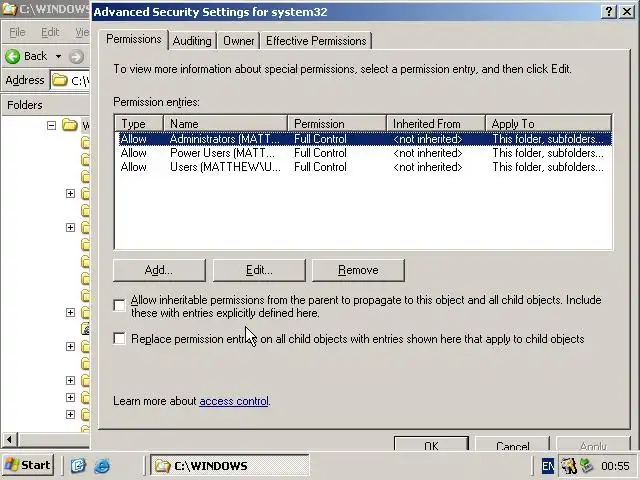Click the Folders pane scroll left arrow

pyautogui.click(x=9, y=440)
